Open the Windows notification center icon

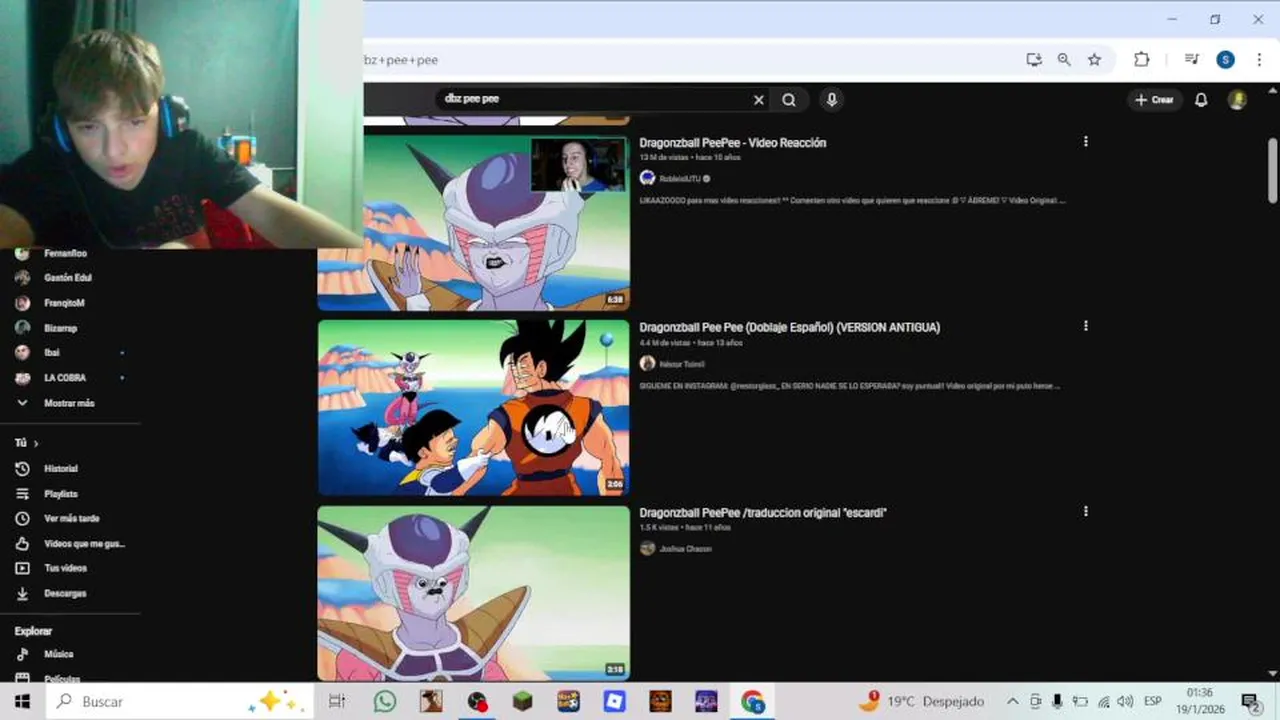[x=1250, y=702]
